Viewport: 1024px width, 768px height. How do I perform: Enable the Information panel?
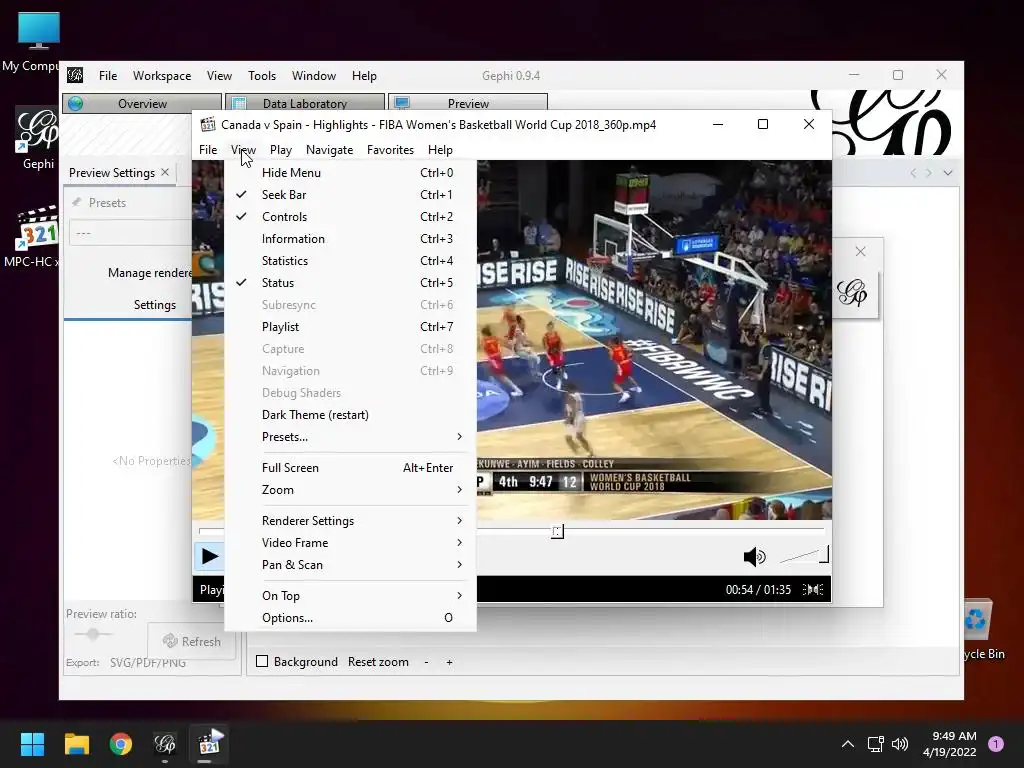coord(350,239)
